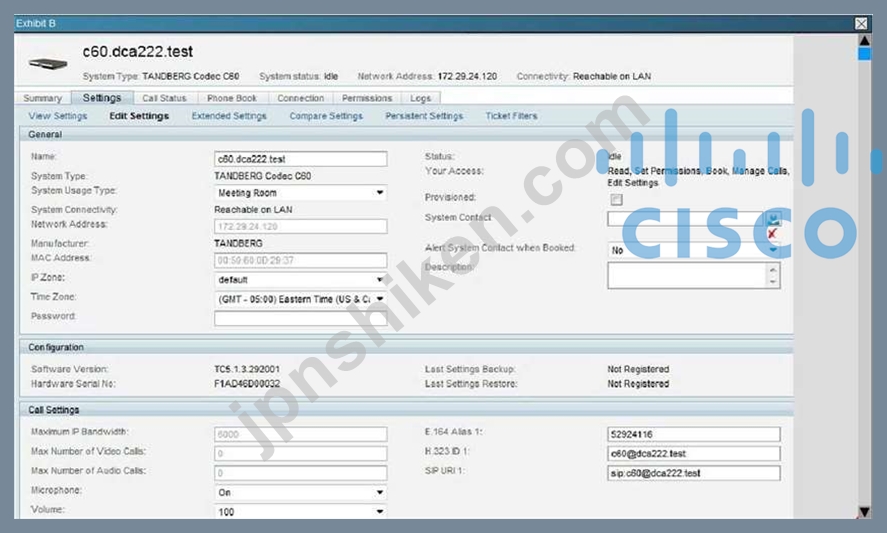Screen dimensions: 887x533
Task: Switch to the Summary tab
Action: click(42, 98)
